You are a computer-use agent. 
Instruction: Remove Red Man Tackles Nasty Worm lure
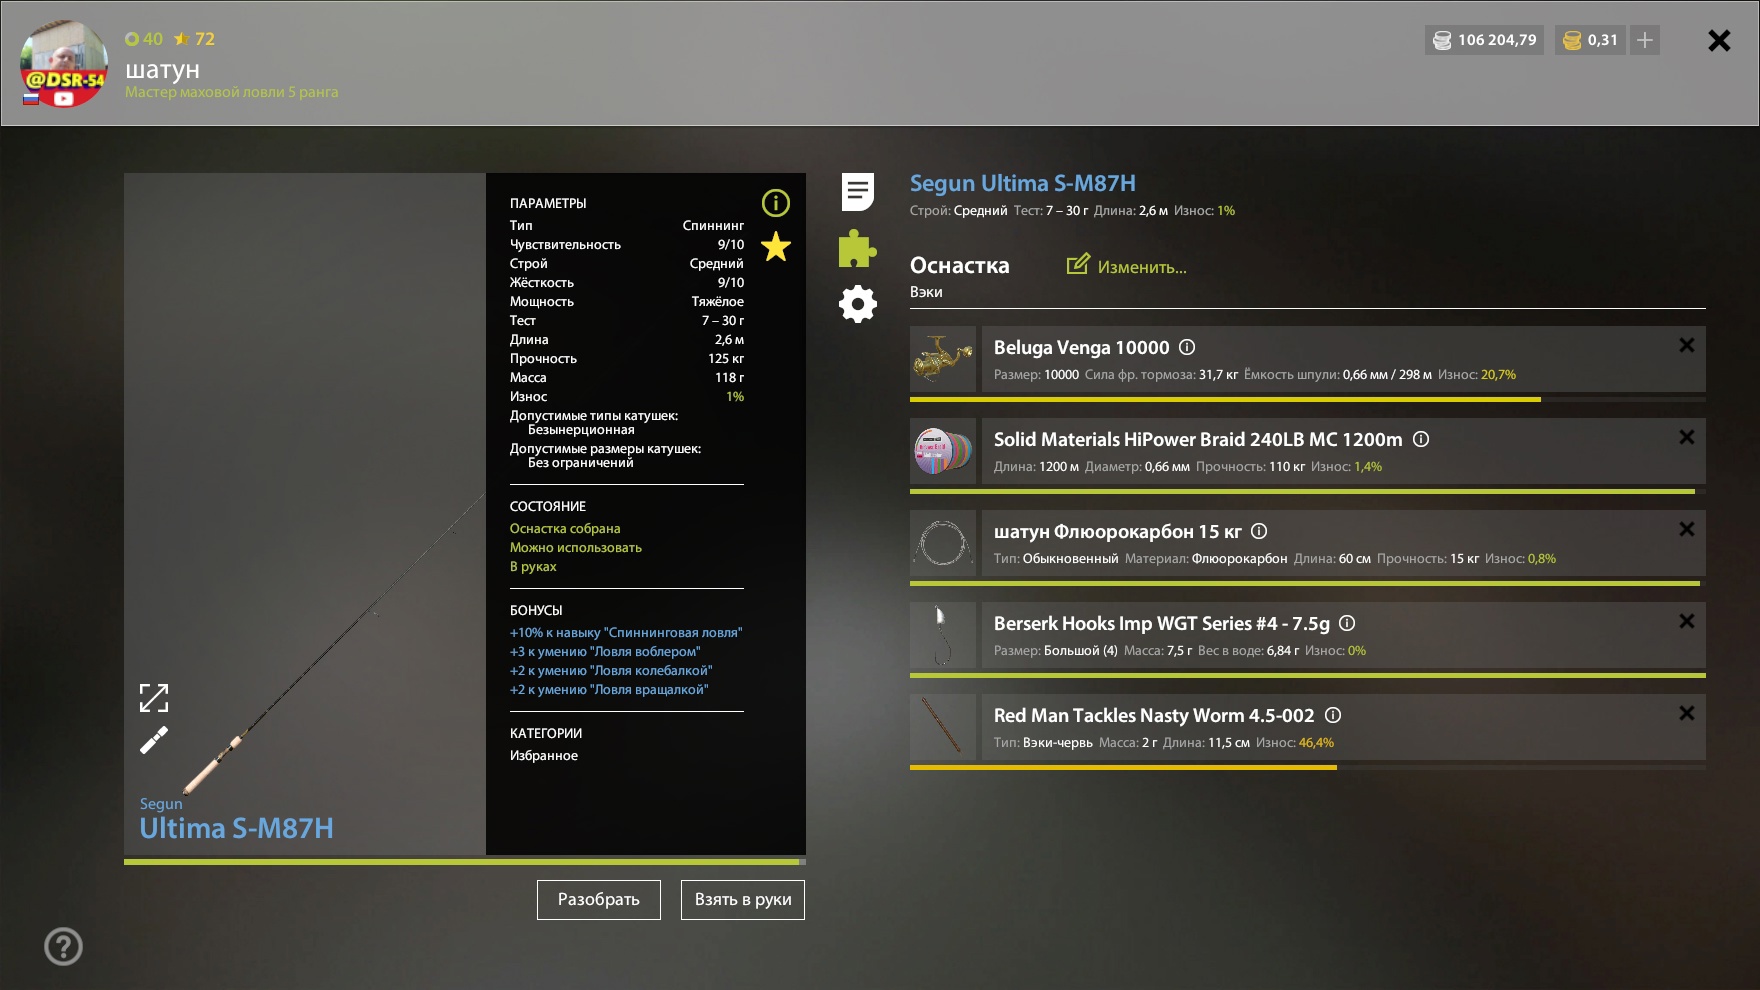click(1687, 713)
